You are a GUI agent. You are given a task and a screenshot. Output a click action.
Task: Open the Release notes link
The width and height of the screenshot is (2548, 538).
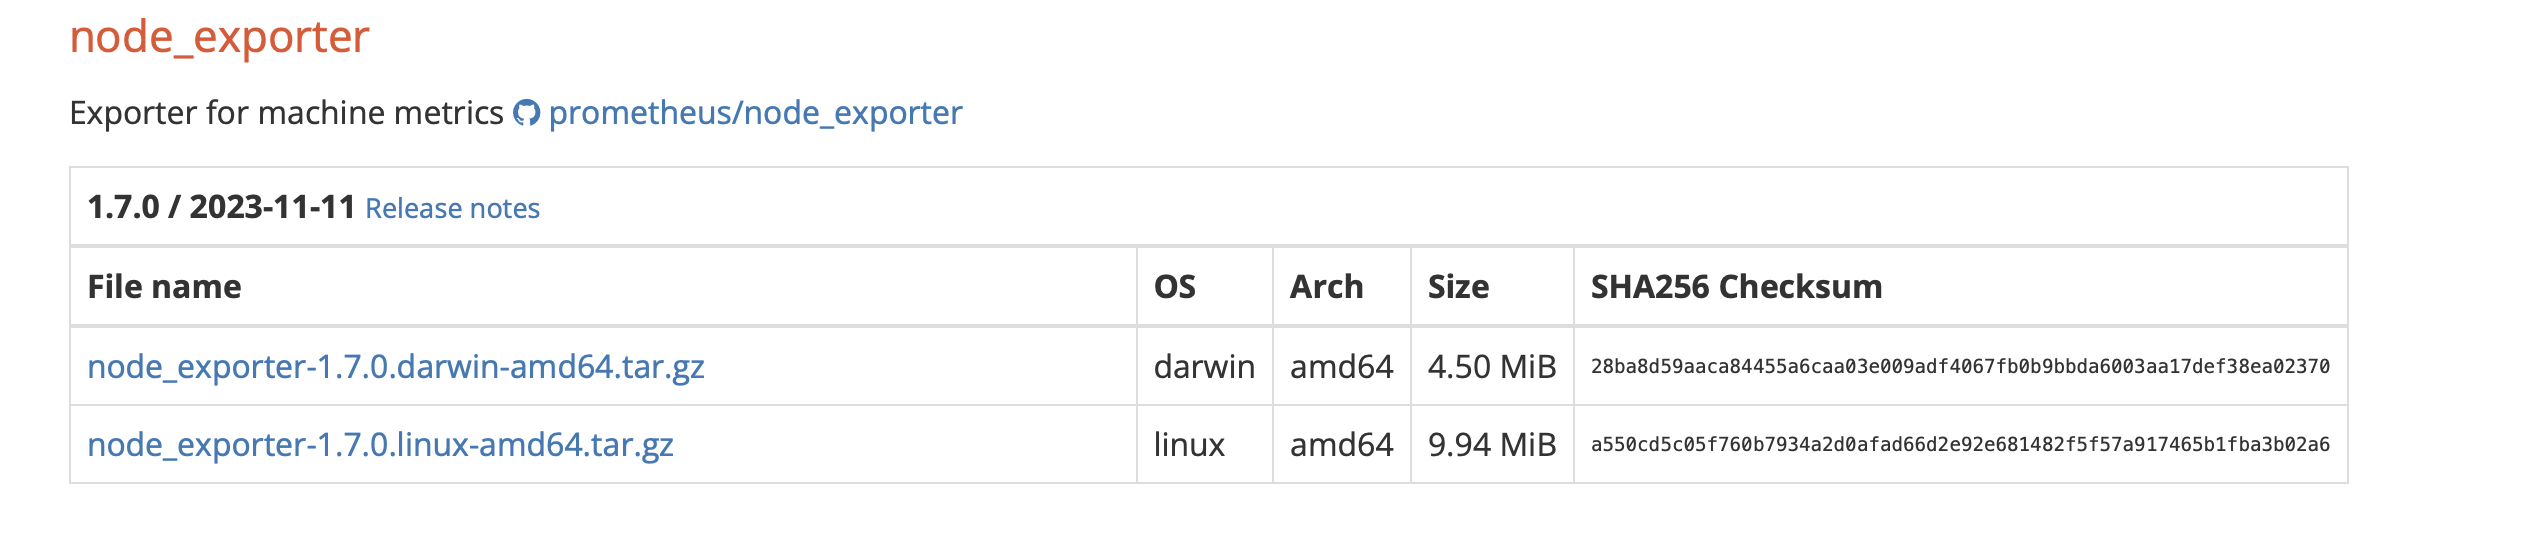[452, 208]
